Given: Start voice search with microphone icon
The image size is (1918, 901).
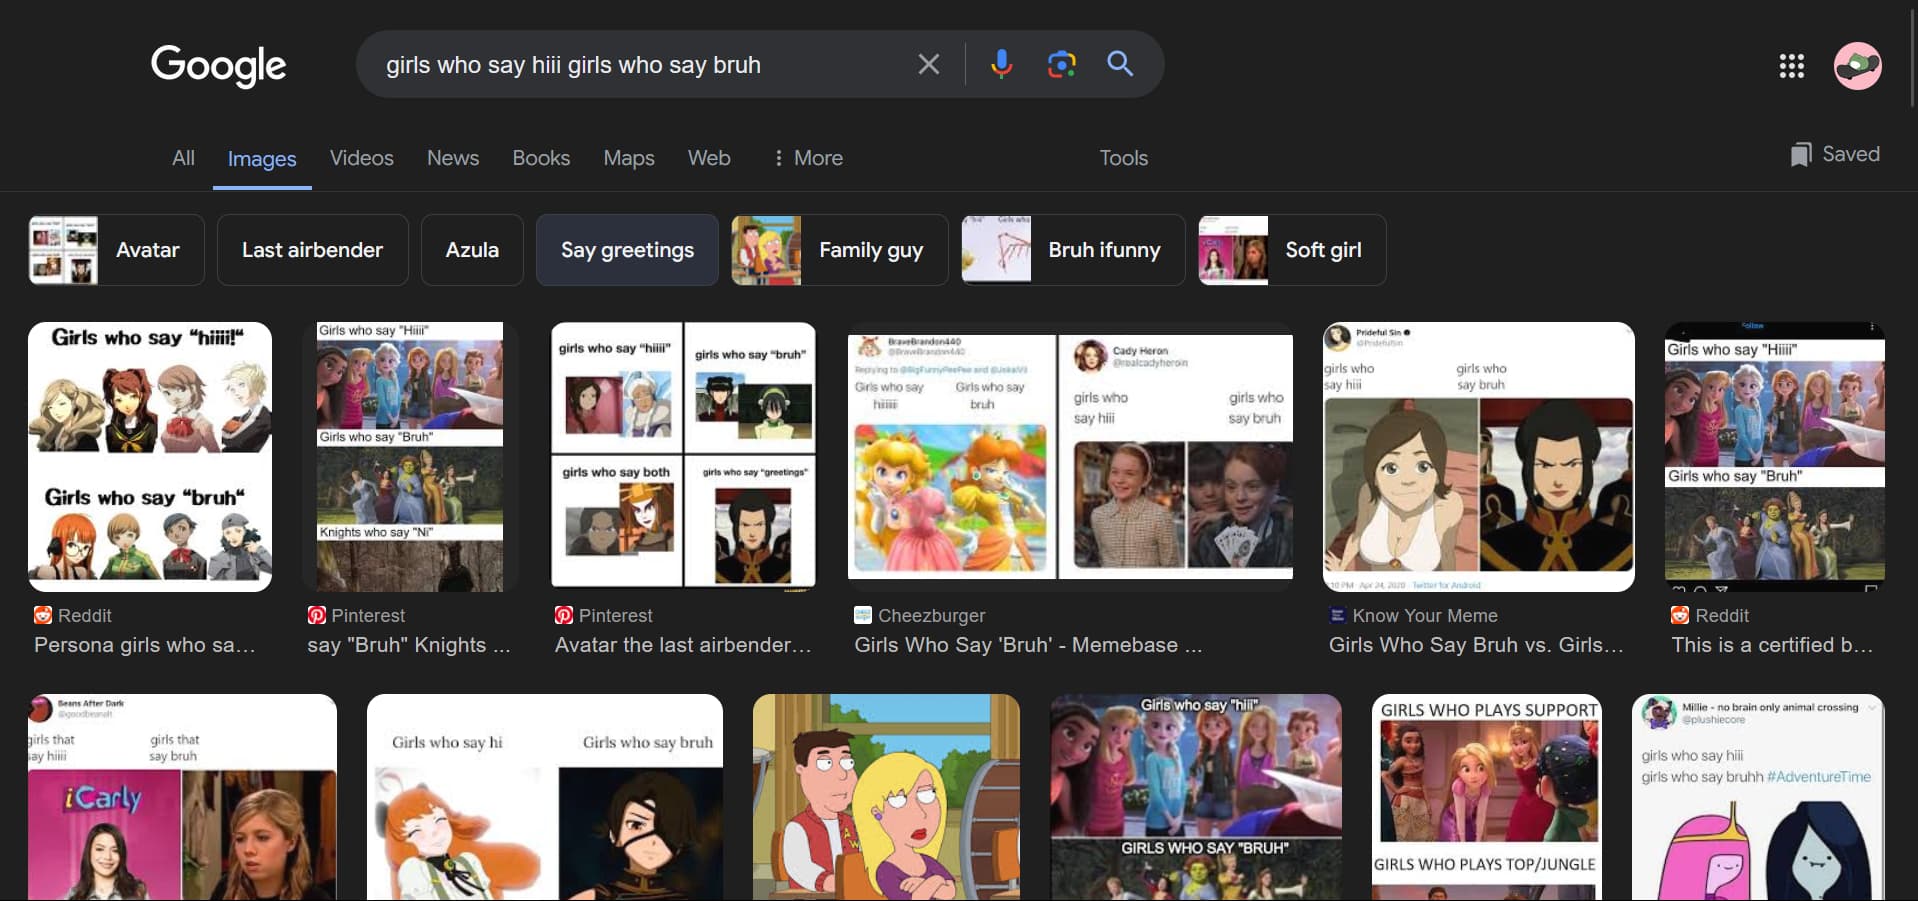Looking at the screenshot, I should (x=1001, y=65).
